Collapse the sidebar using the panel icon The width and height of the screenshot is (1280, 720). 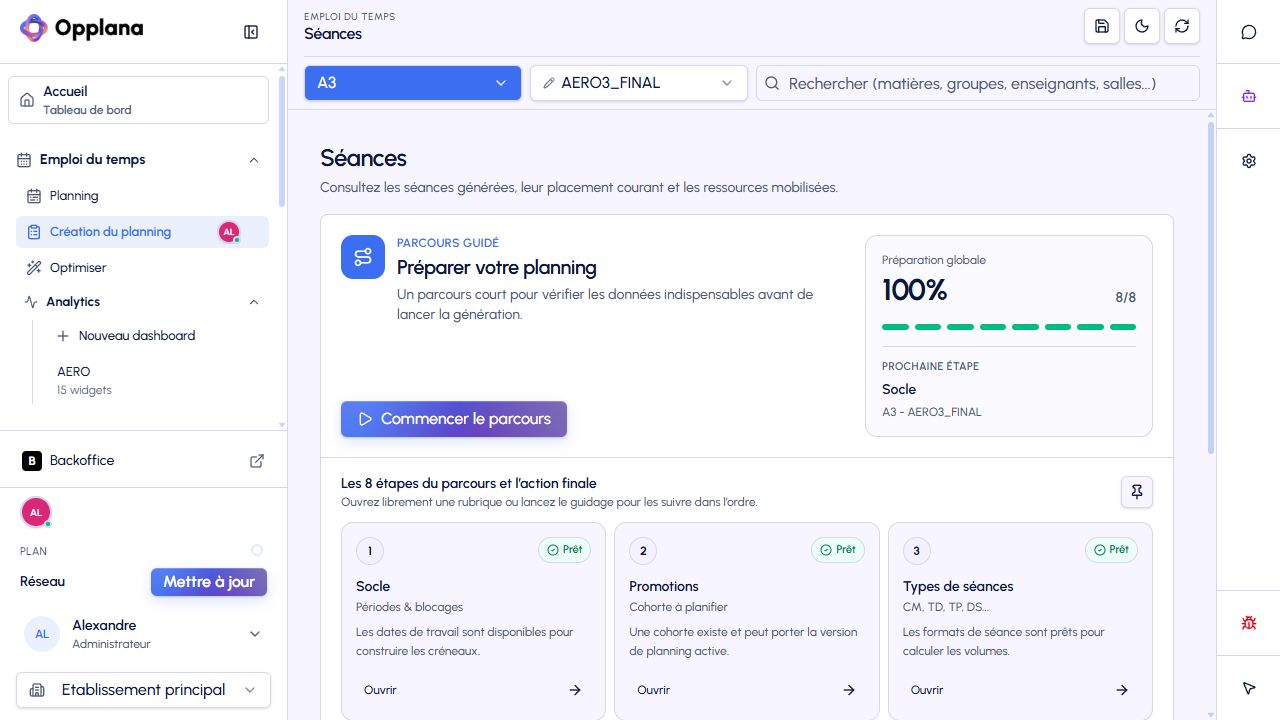click(251, 32)
